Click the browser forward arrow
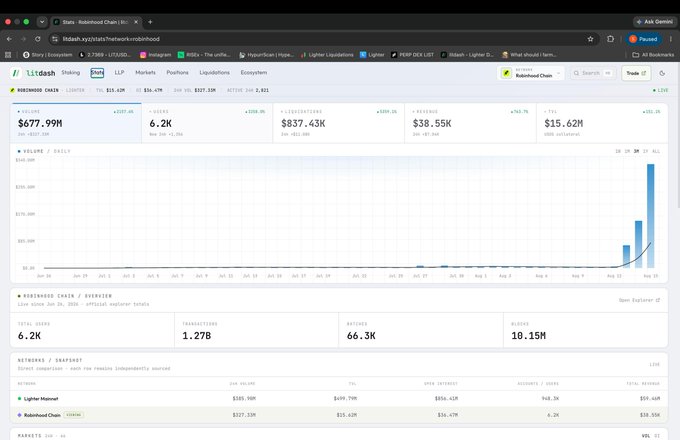Screen dimensions: 680x440 point(23,39)
